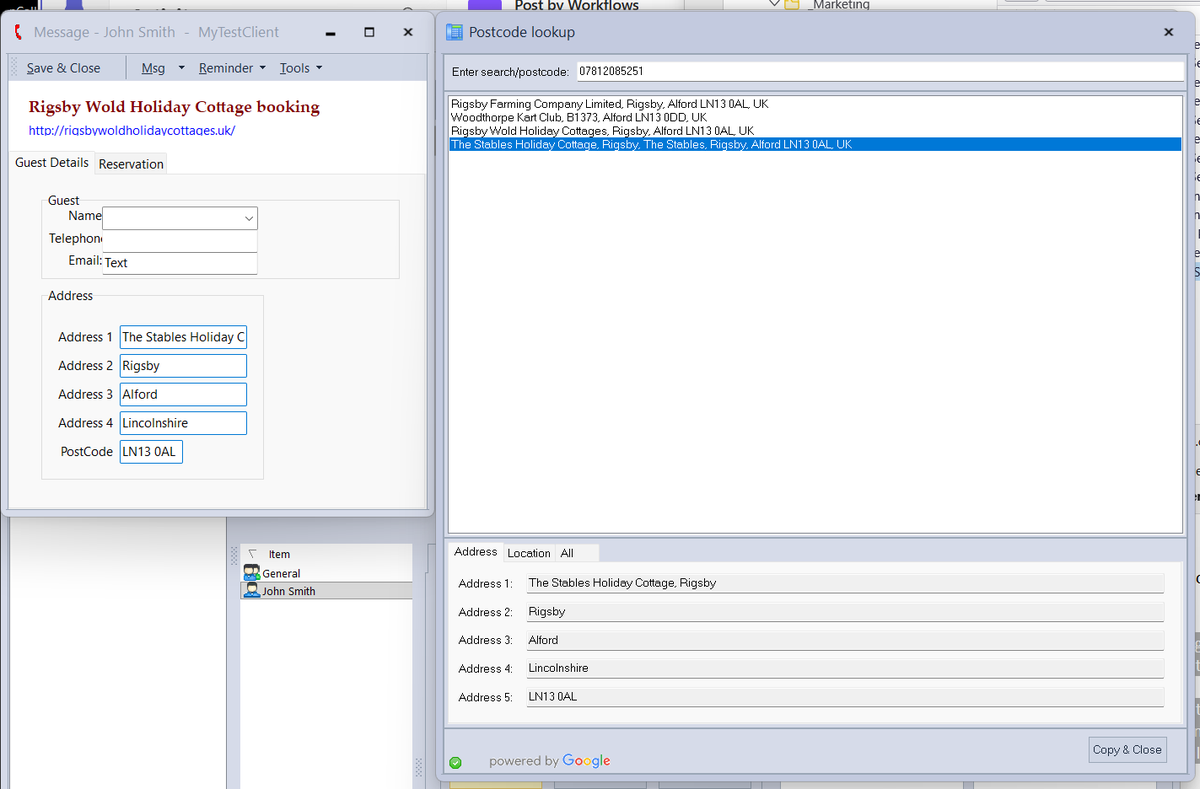The width and height of the screenshot is (1200, 789).
Task: Select The Stables Holiday Cottage result
Action: point(815,144)
